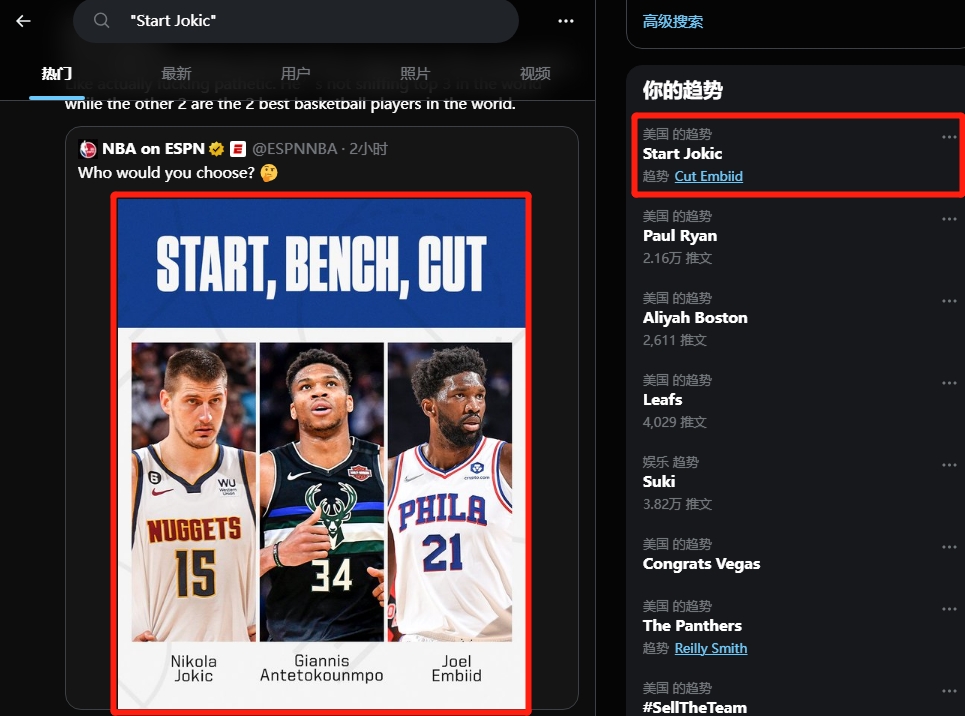Screen dimensions: 965x716
Task: Open more options for Aliyah Boston trend
Action: click(x=948, y=301)
